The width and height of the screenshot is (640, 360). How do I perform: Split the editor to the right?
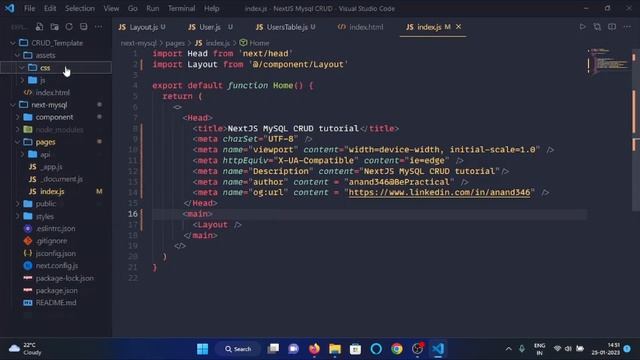[x=612, y=27]
